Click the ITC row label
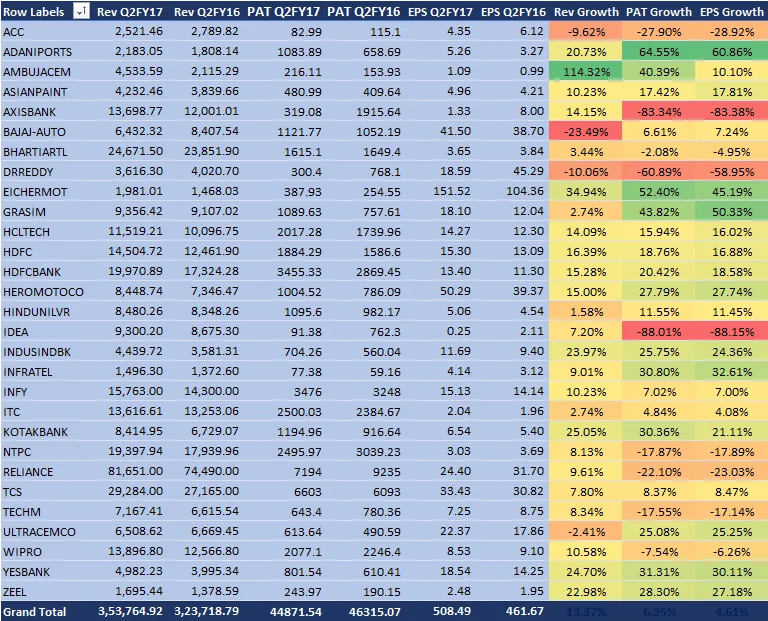The width and height of the screenshot is (768, 621). [x=12, y=412]
